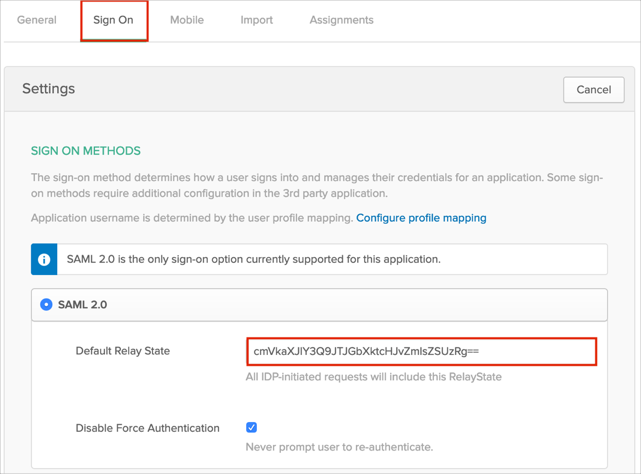Select the SAML 2.0 radio button
641x474 pixels.
click(x=46, y=304)
